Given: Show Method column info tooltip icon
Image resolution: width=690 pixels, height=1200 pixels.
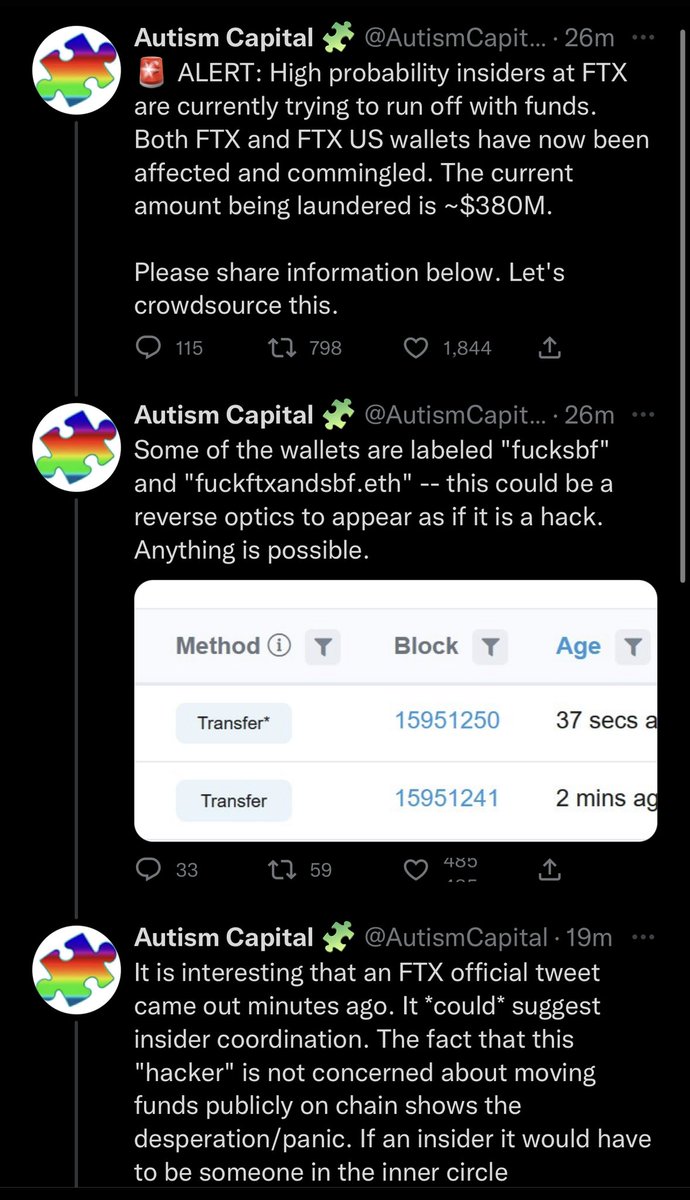Looking at the screenshot, I should coord(281,647).
